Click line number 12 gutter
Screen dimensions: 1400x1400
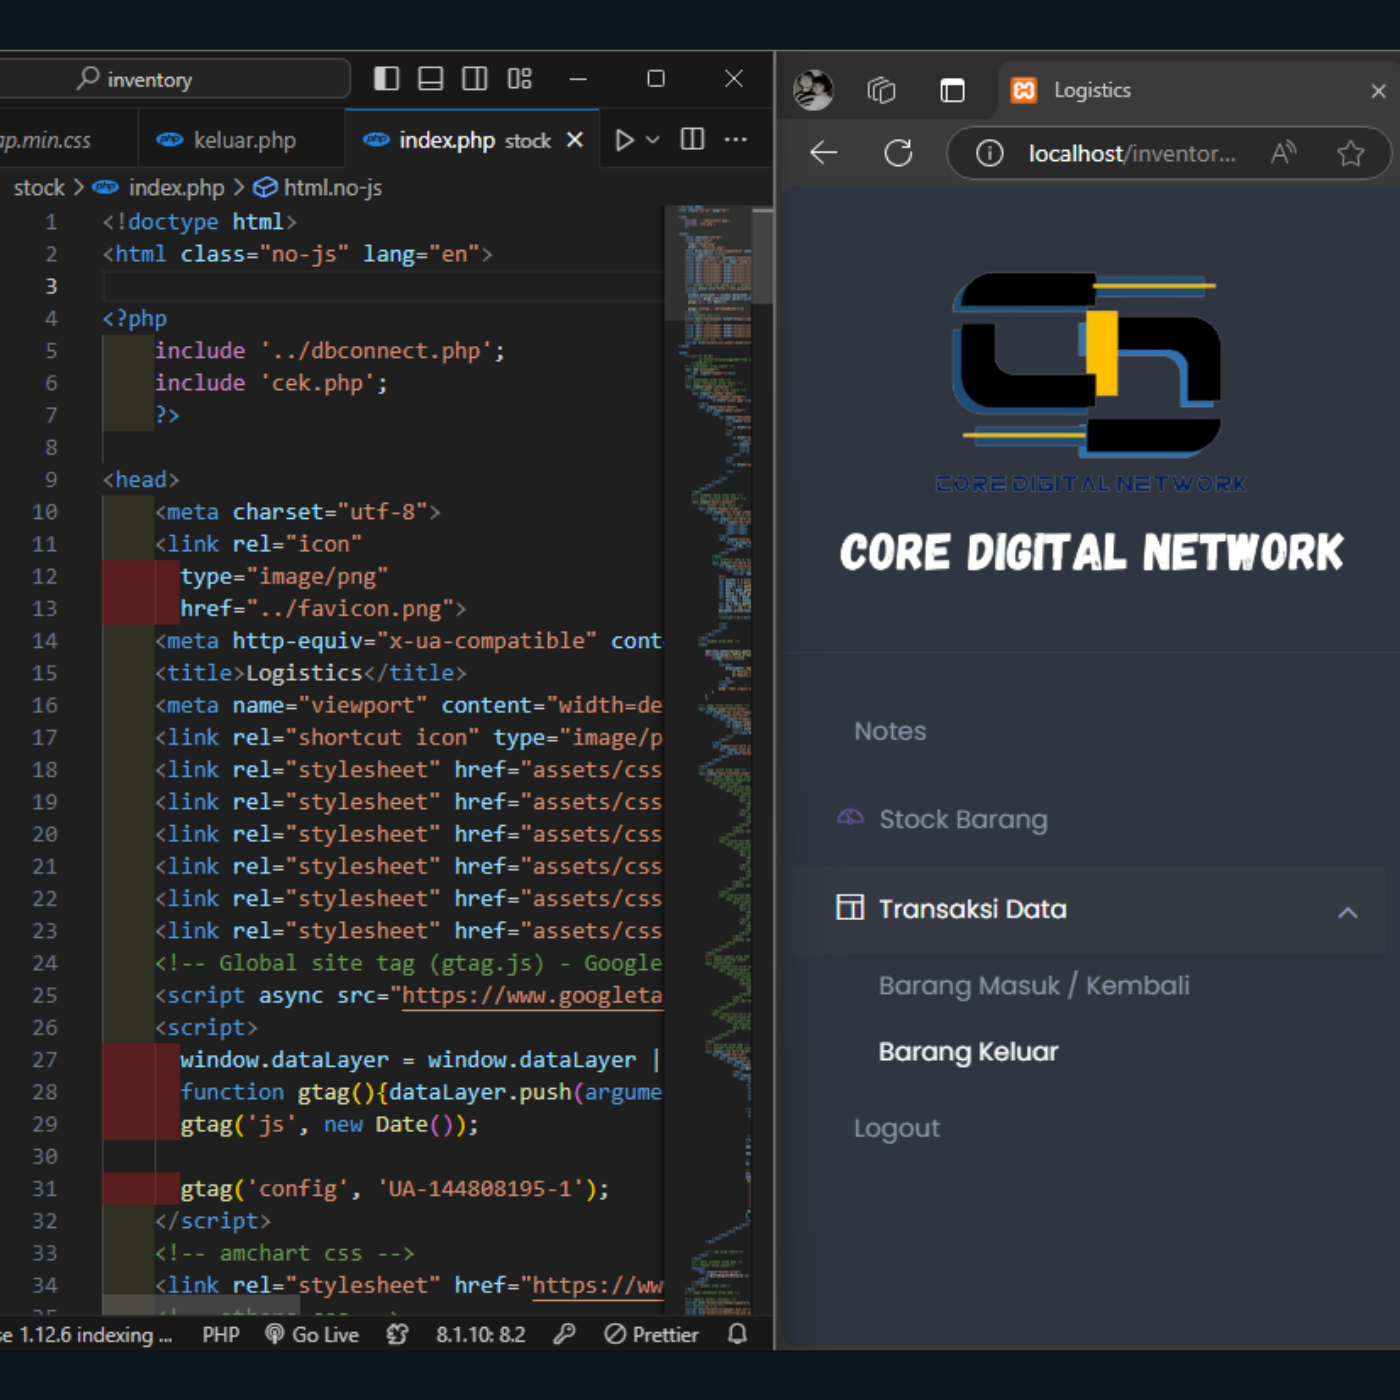(x=45, y=576)
